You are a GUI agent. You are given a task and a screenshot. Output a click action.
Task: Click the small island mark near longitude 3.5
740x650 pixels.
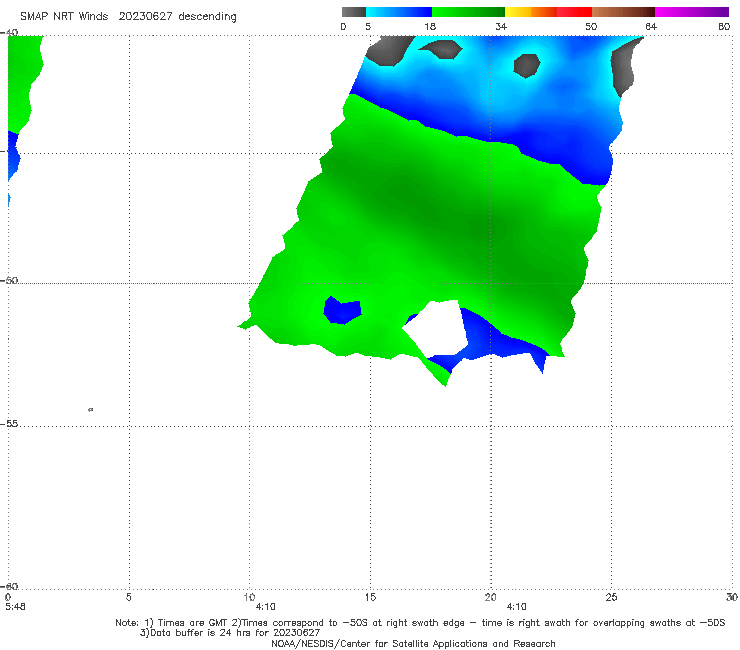tap(91, 410)
